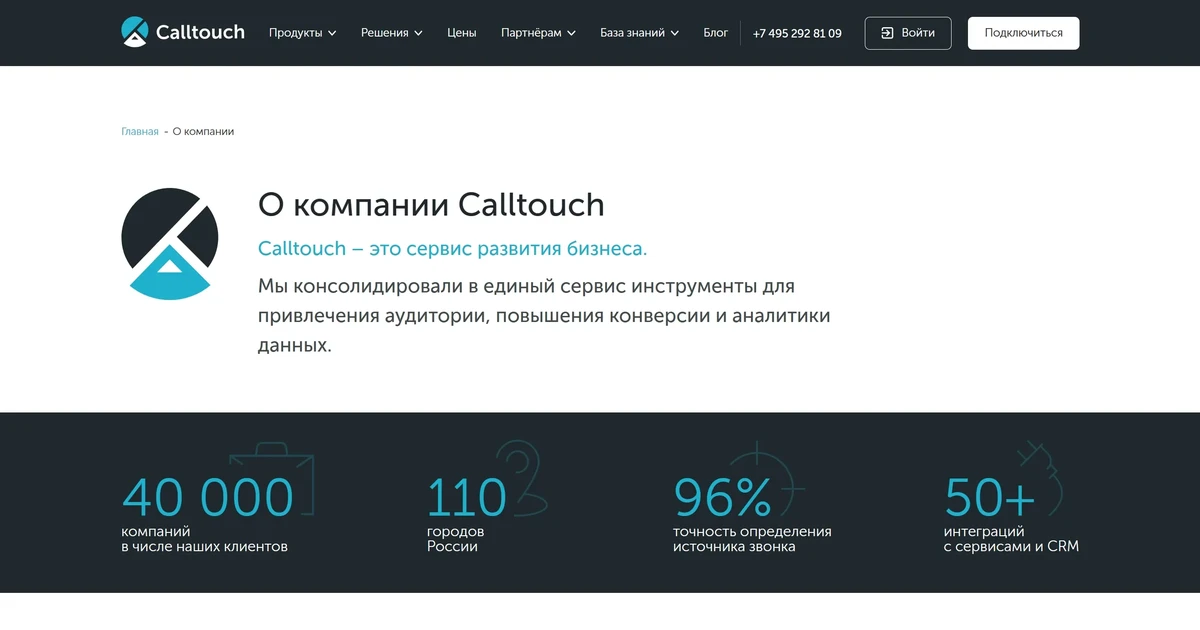Expand the Решения dropdown chevron
The image size is (1200, 630).
click(418, 33)
